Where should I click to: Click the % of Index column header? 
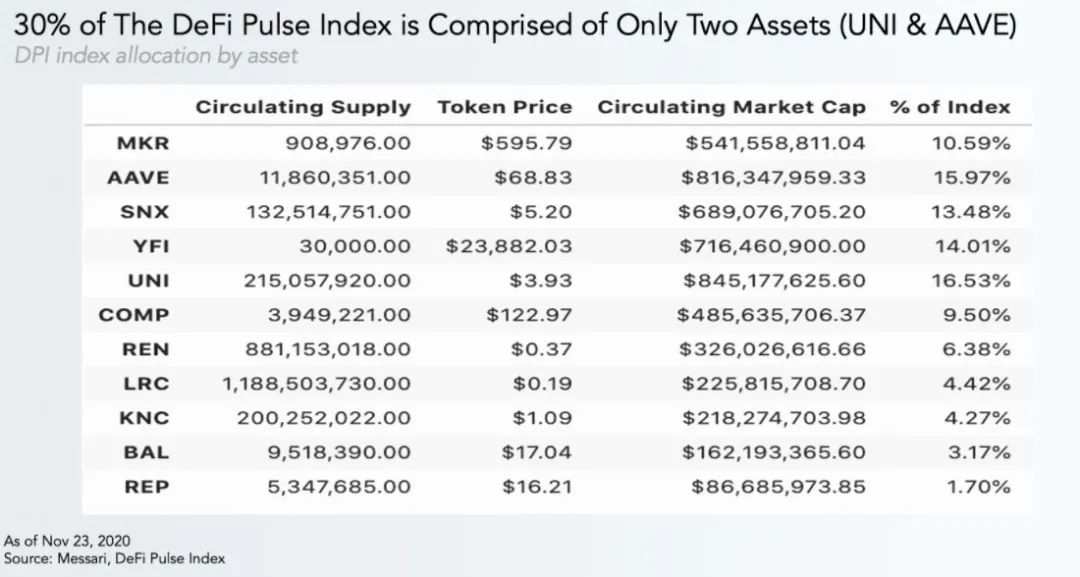click(950, 107)
